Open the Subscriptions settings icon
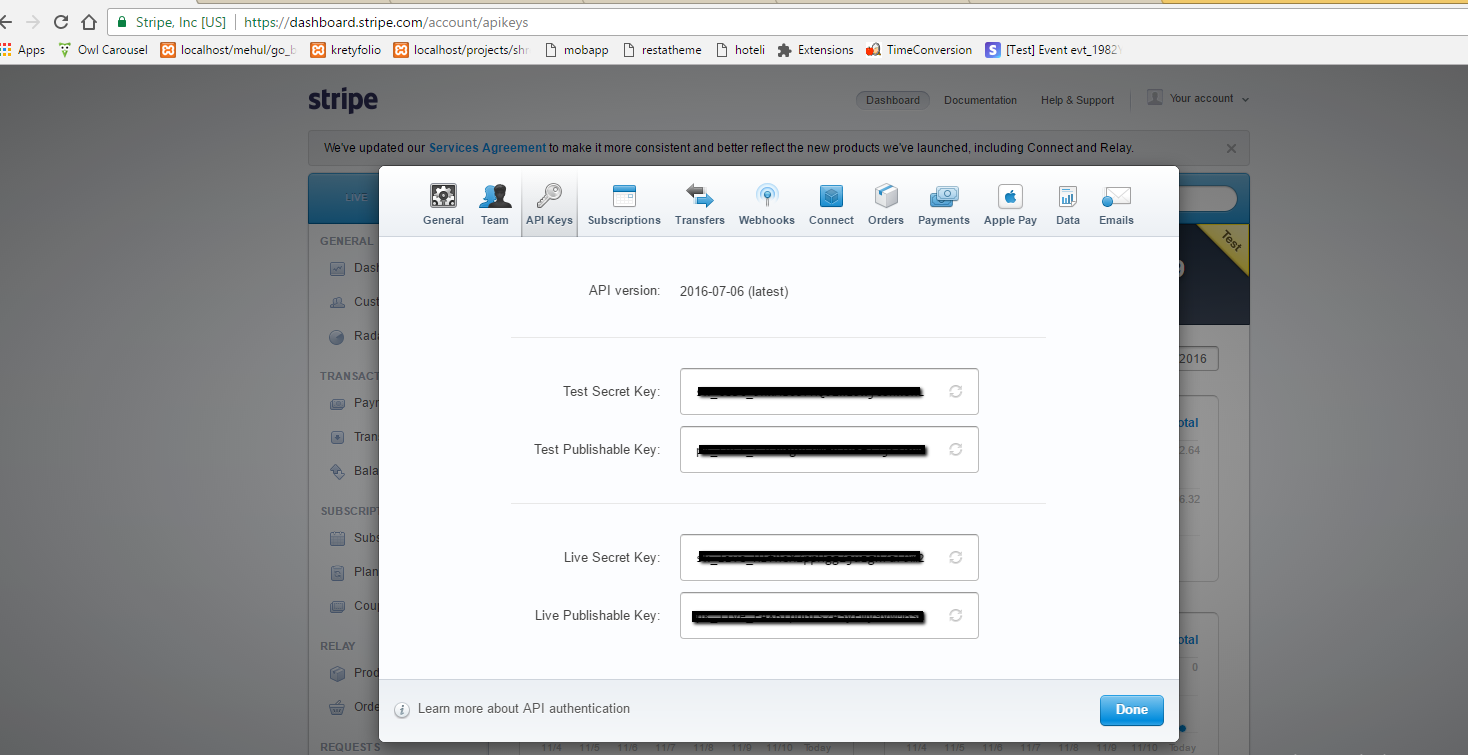The width and height of the screenshot is (1468, 755). 624,196
